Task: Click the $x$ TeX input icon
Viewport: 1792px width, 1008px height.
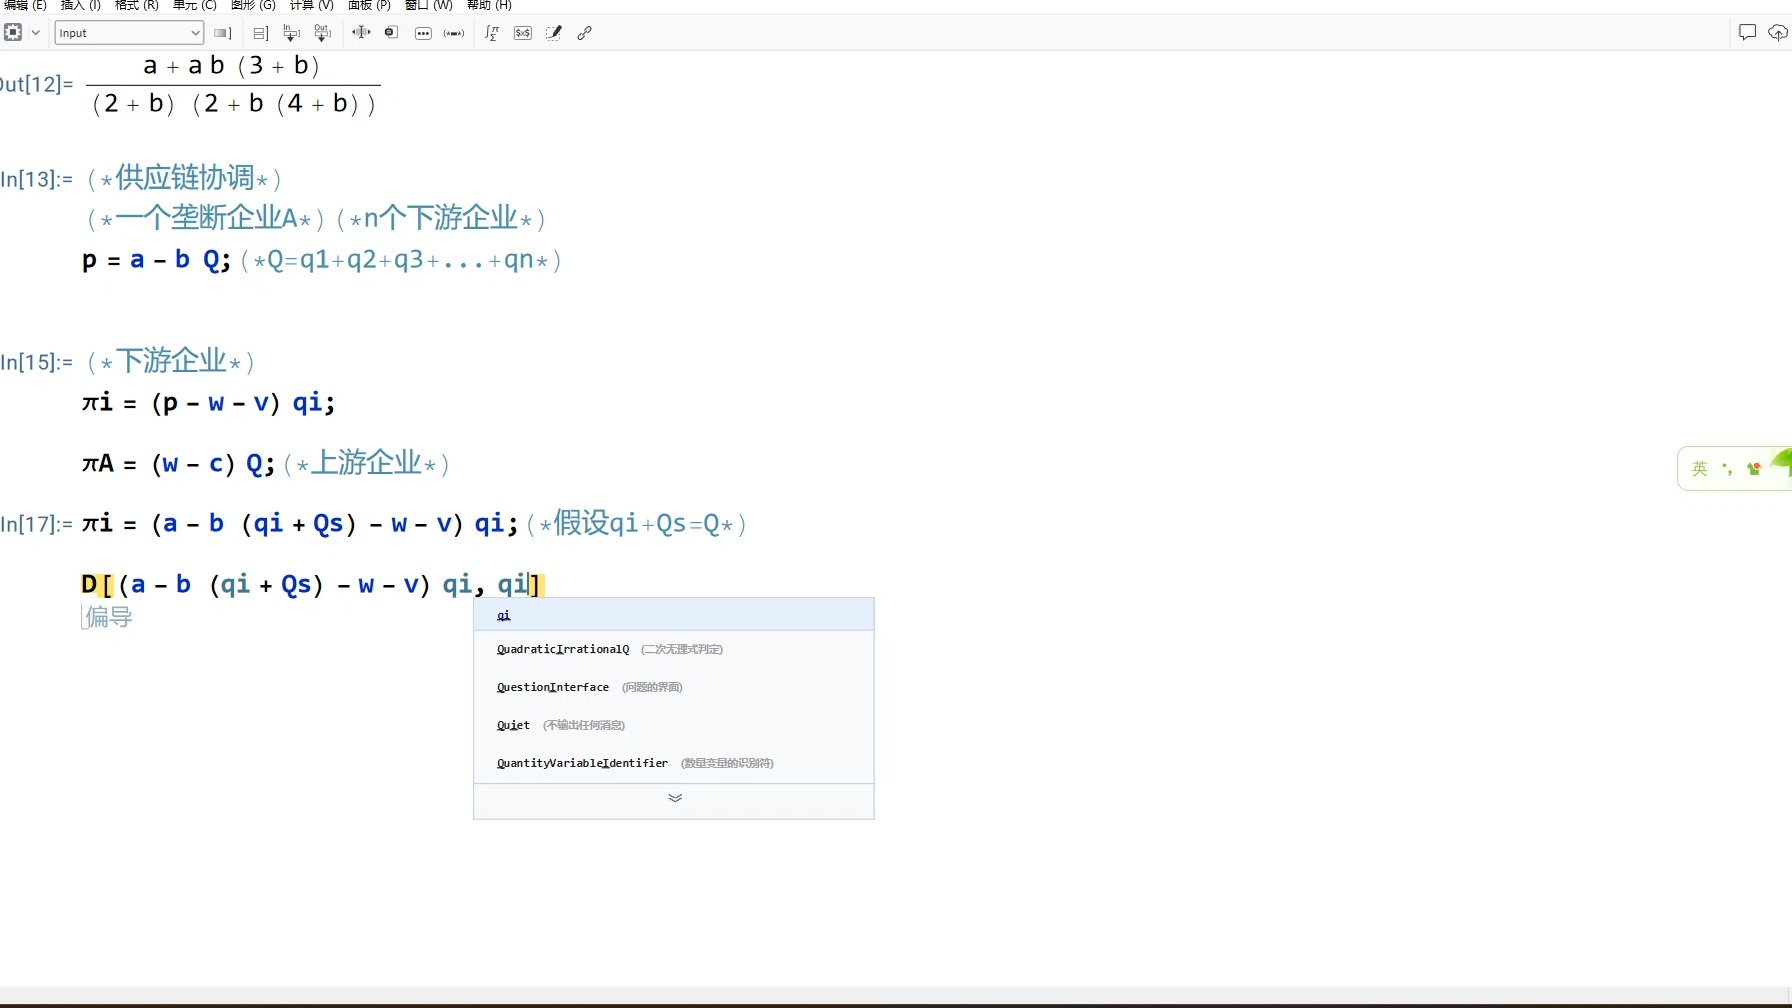Action: pyautogui.click(x=523, y=33)
